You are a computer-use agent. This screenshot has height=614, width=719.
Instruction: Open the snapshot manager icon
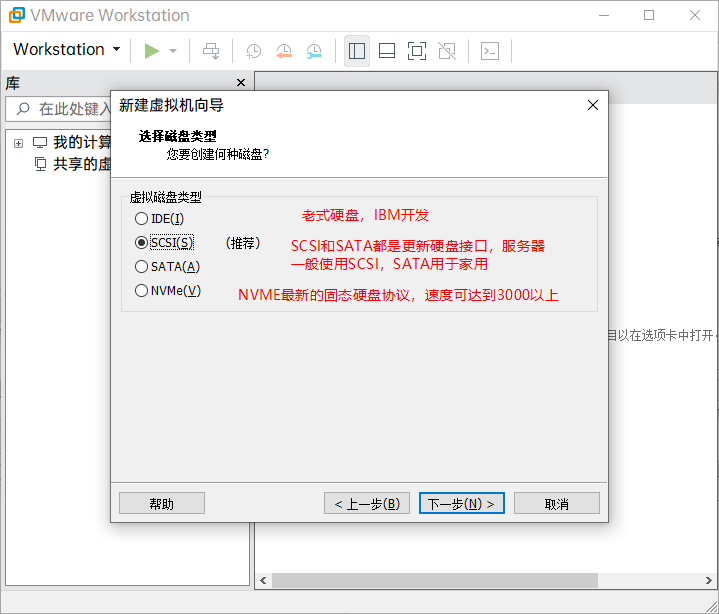[x=314, y=50]
